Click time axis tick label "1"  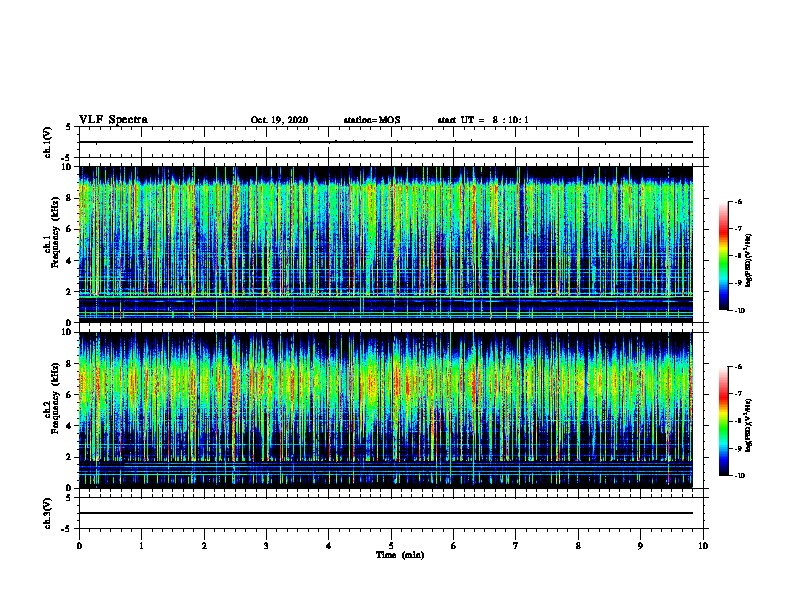[141, 546]
